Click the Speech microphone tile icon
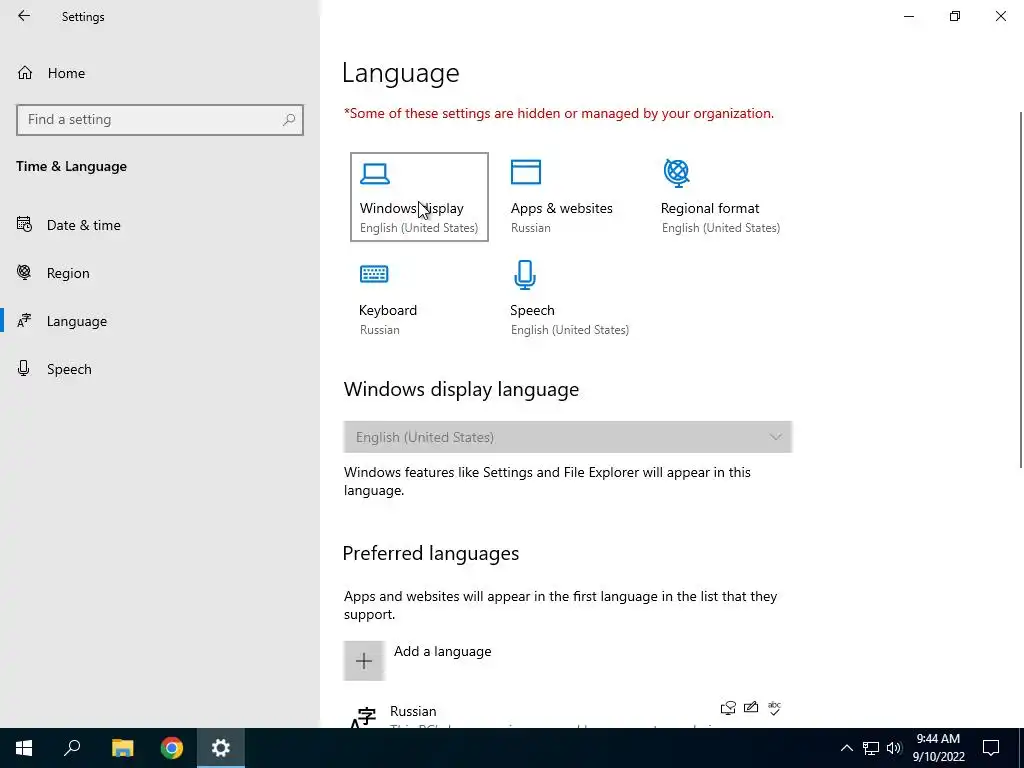1024x768 pixels. [x=525, y=274]
